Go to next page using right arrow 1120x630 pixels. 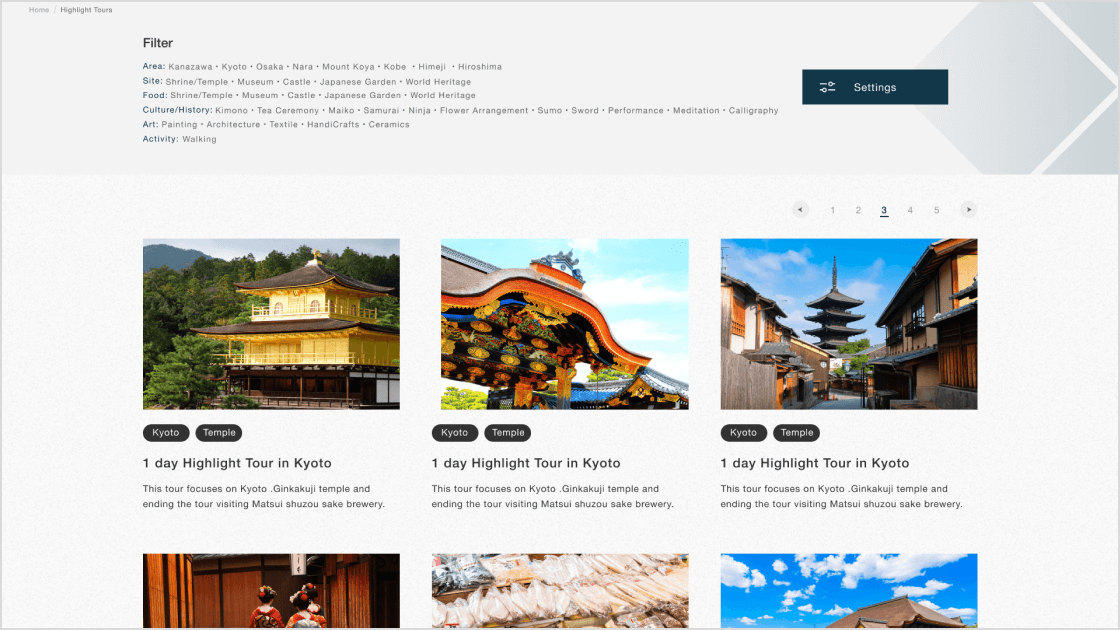click(x=969, y=209)
